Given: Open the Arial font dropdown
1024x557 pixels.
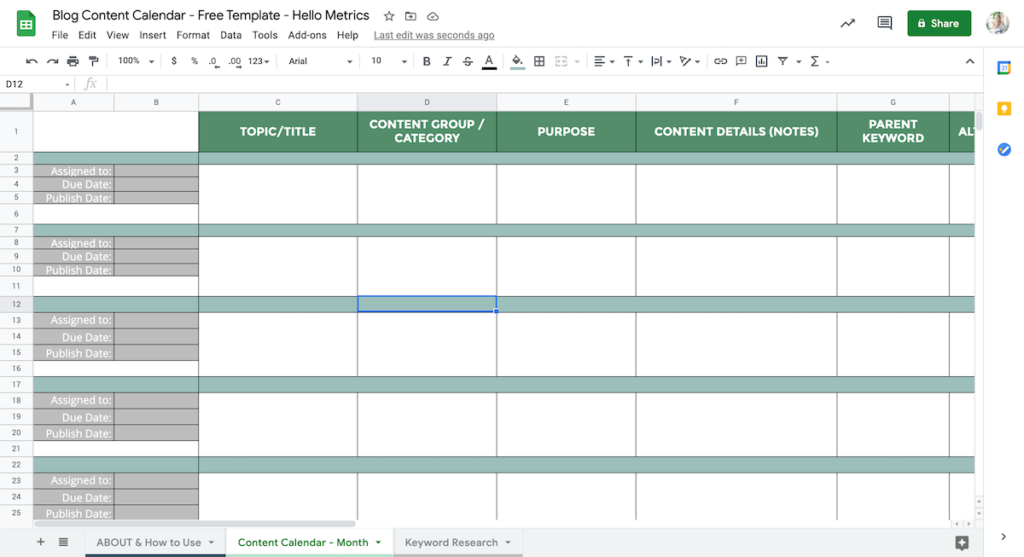Looking at the screenshot, I should pos(320,61).
